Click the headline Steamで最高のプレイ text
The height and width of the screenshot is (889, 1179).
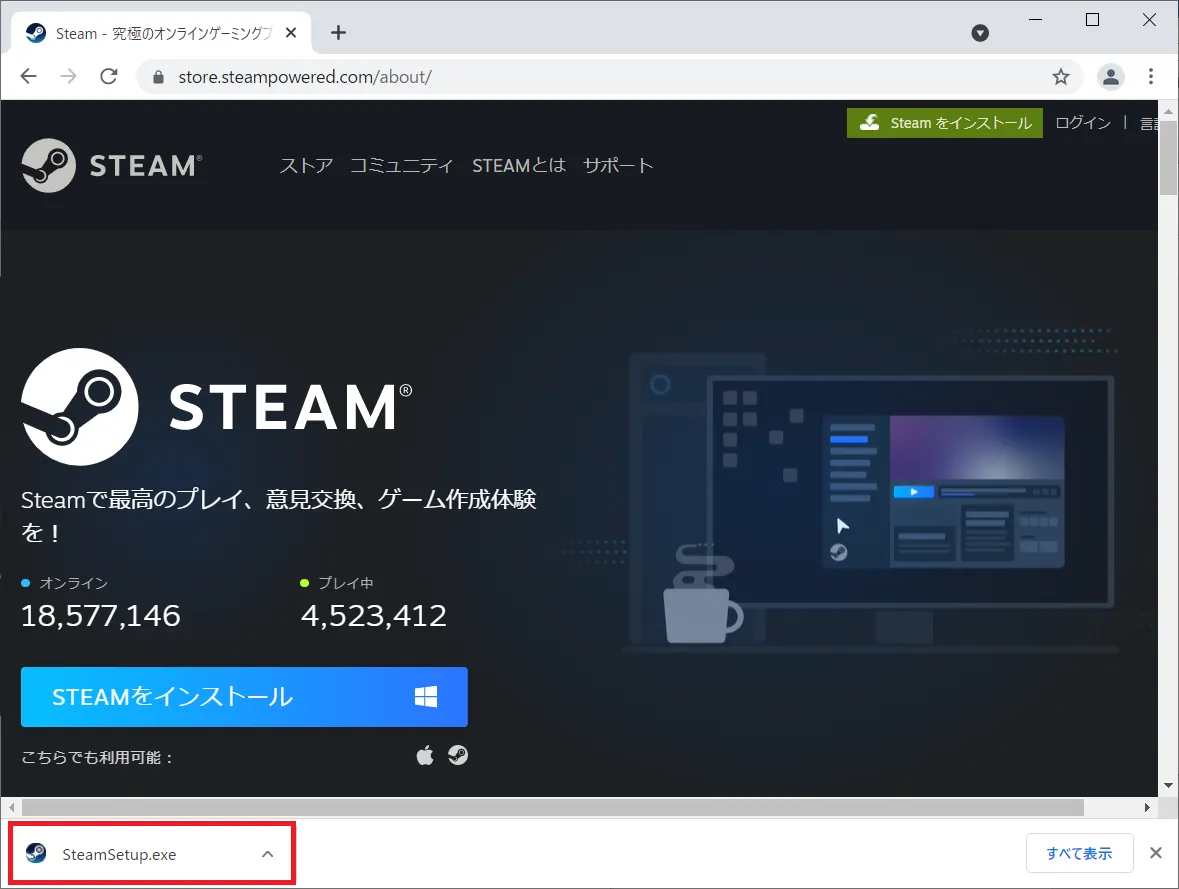pyautogui.click(x=278, y=515)
